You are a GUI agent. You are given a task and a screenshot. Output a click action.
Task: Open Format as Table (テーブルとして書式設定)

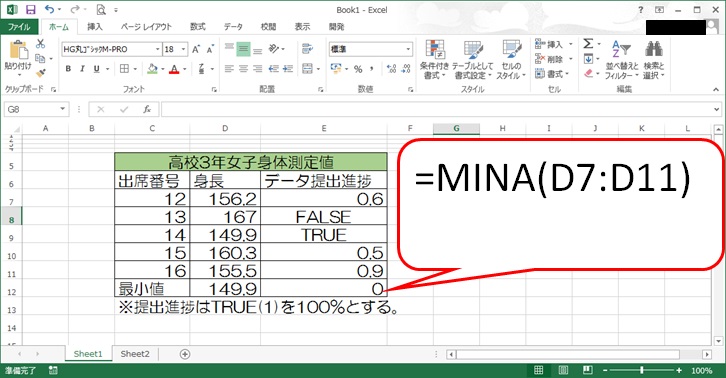tap(473, 59)
